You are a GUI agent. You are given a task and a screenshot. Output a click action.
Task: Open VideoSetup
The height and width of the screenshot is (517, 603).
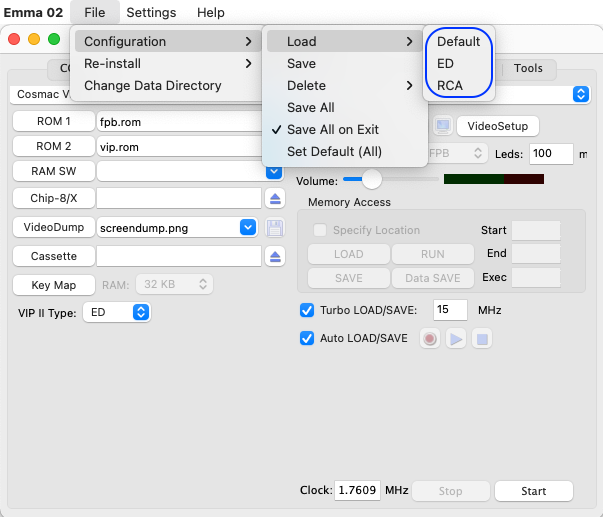tap(498, 126)
